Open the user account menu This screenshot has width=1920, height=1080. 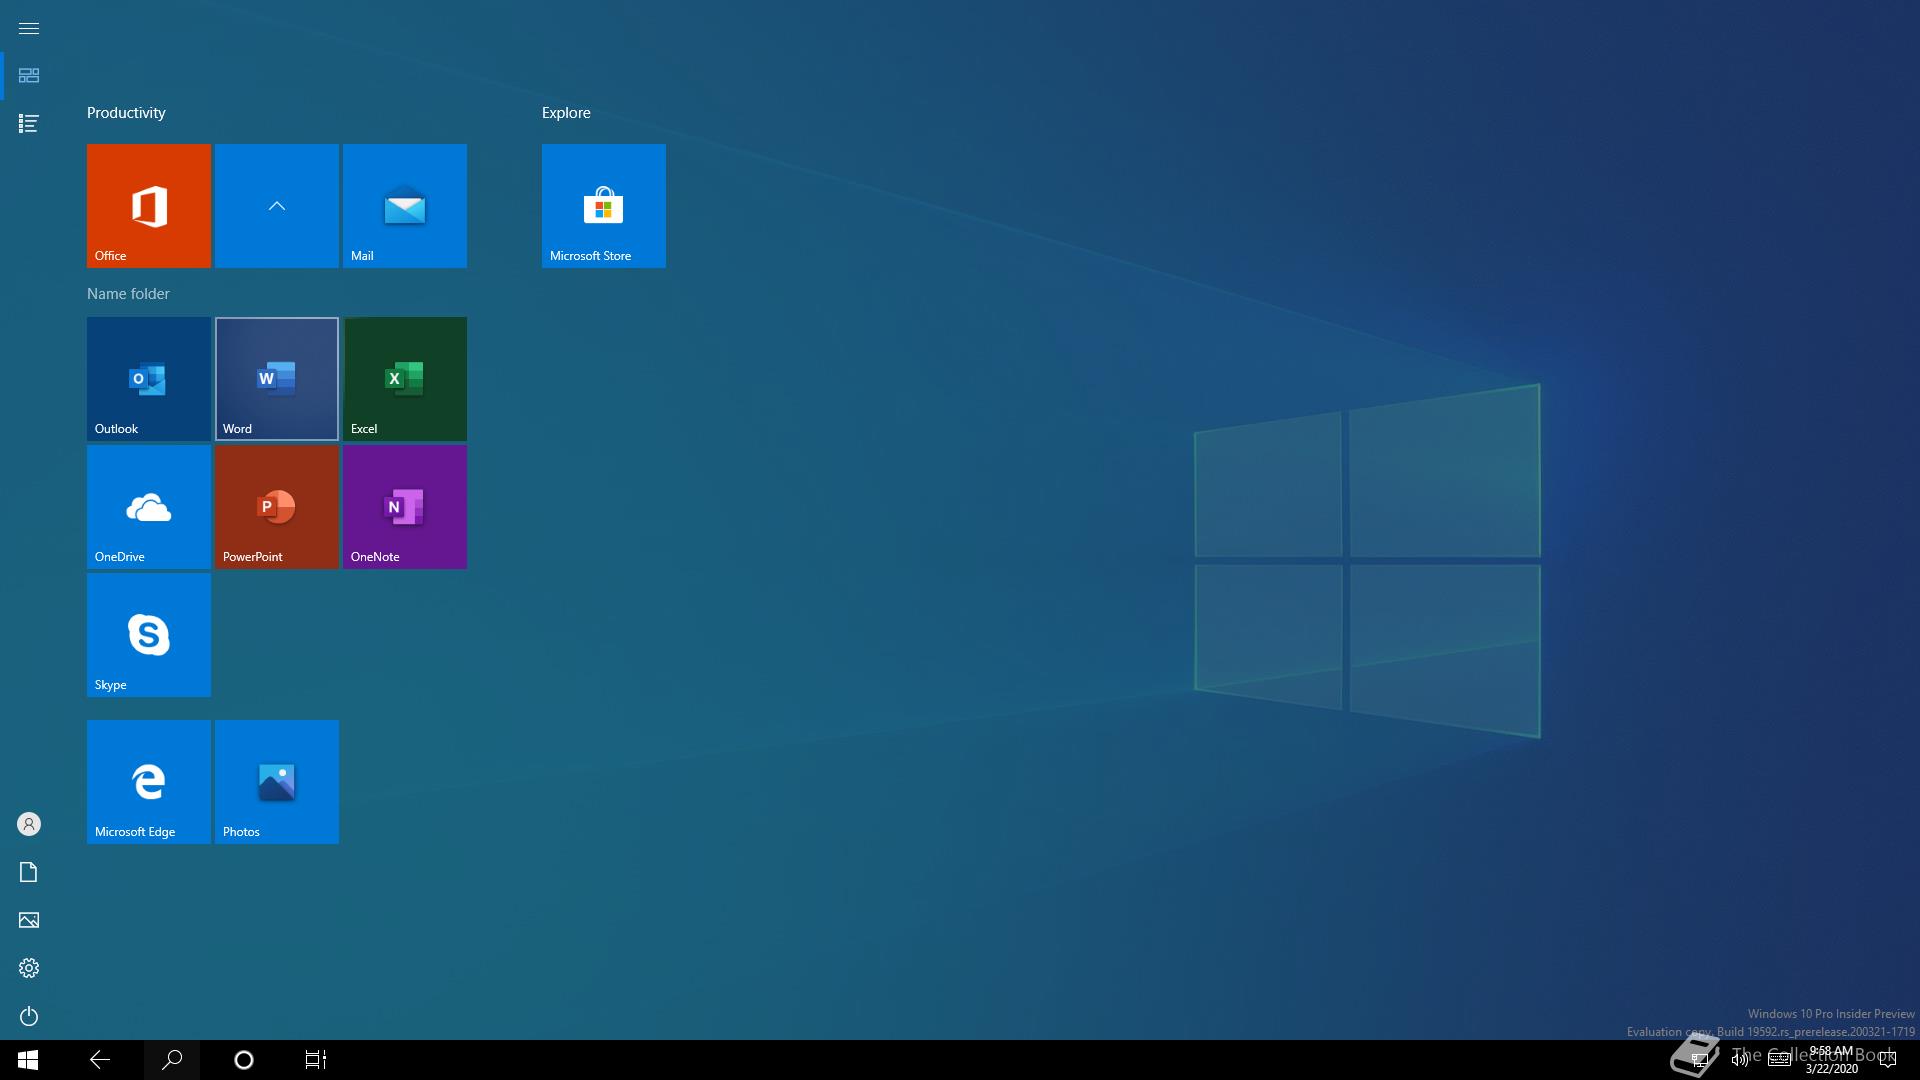click(29, 824)
